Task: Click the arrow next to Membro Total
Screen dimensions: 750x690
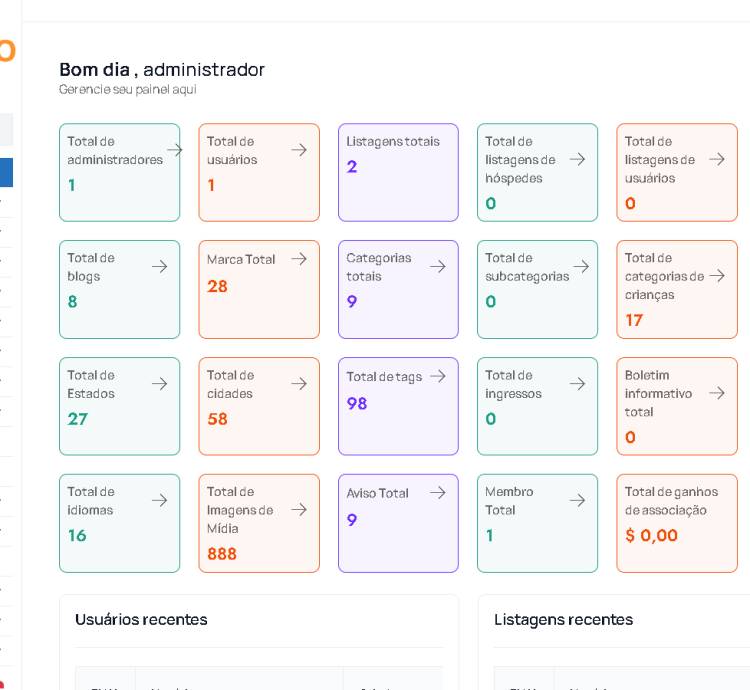Action: pos(577,500)
